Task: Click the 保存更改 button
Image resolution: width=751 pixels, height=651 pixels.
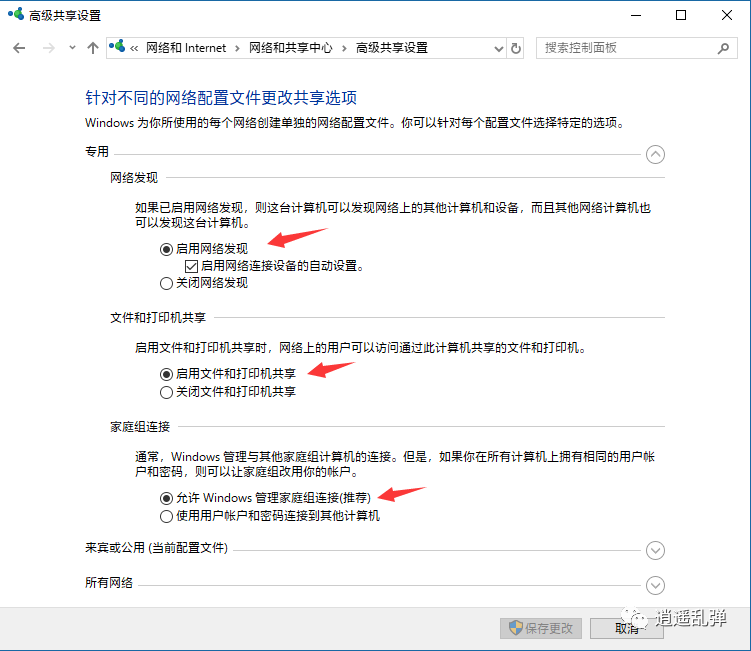Action: pyautogui.click(x=541, y=628)
